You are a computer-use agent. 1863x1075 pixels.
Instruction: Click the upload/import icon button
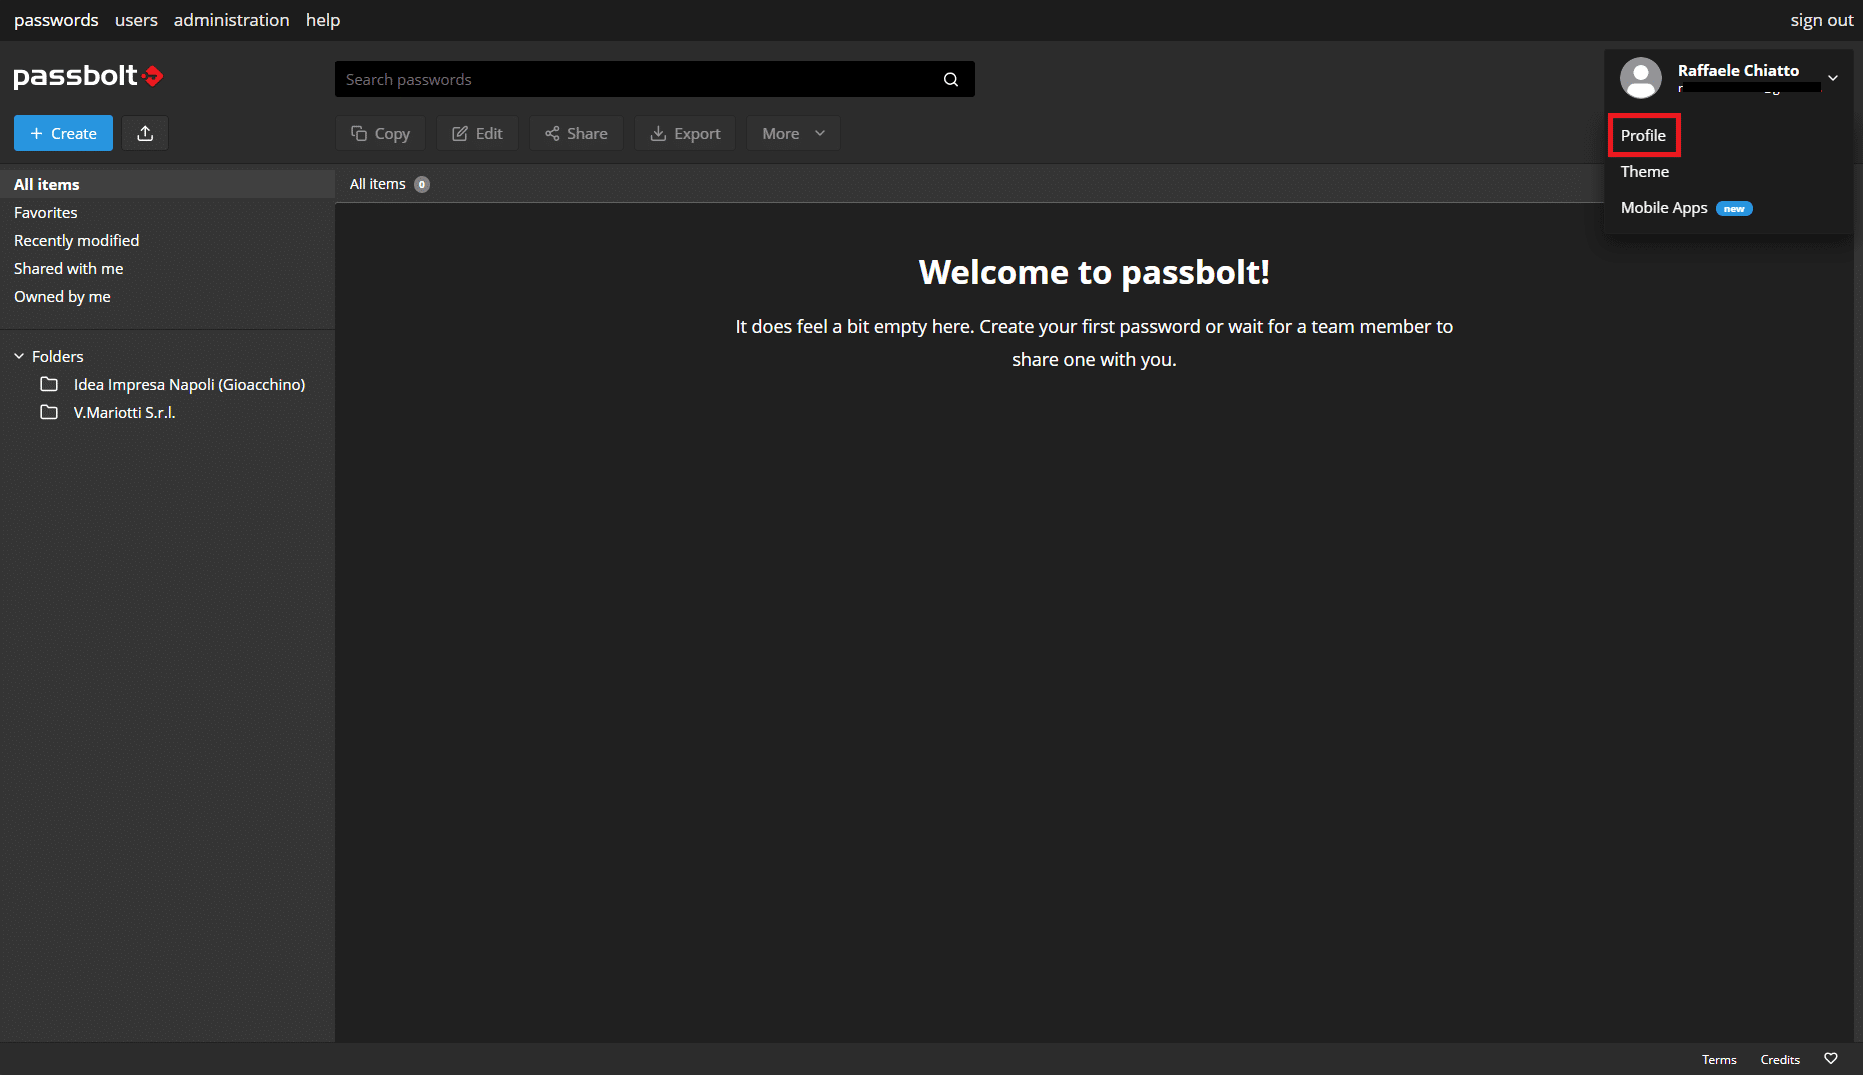(145, 133)
